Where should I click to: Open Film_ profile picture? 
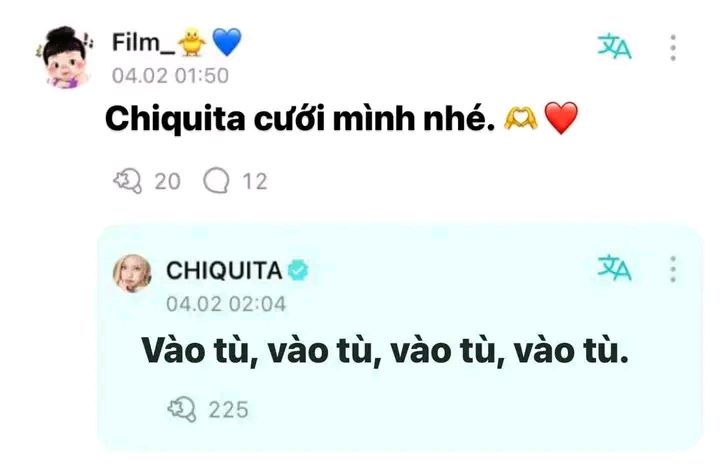pyautogui.click(x=65, y=57)
